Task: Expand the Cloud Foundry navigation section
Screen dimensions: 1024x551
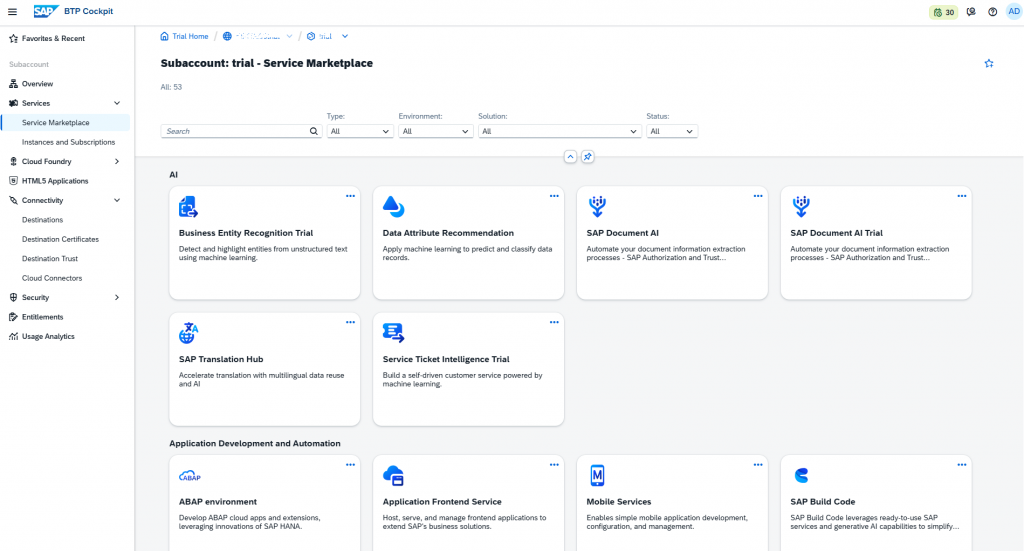Action: [117, 161]
